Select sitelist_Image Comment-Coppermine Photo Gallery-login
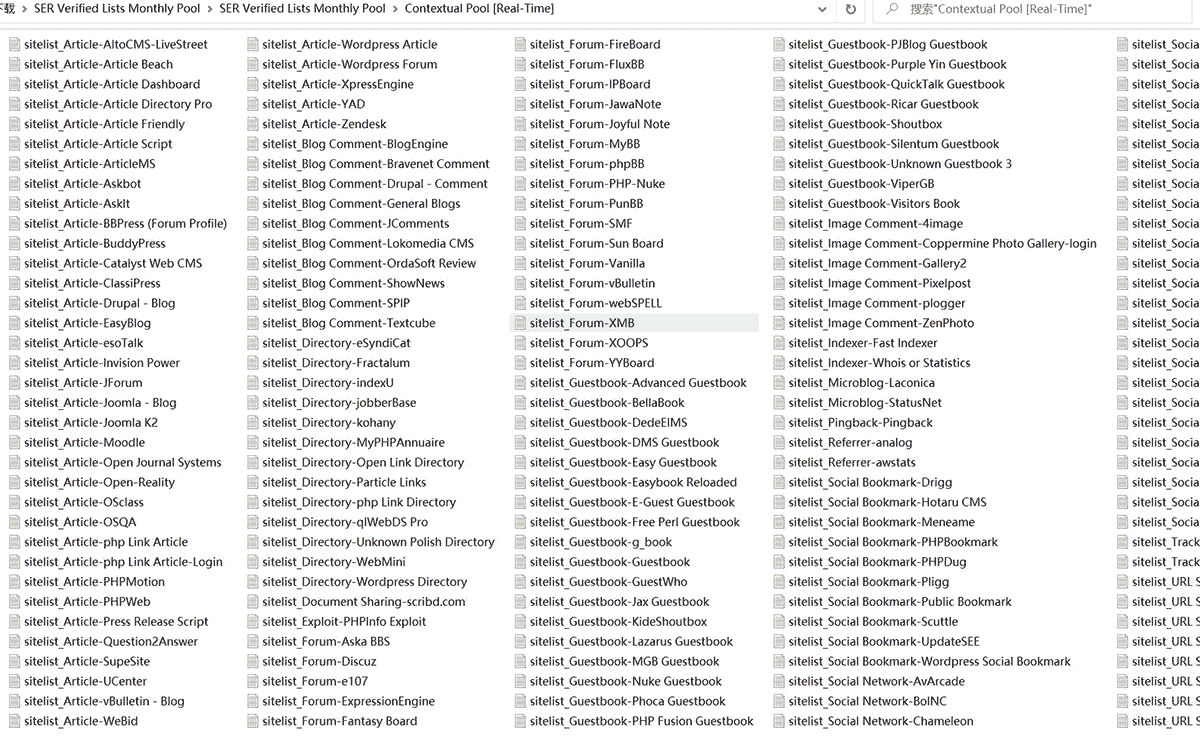This screenshot has height=737, width=1200. pyautogui.click(x=942, y=243)
